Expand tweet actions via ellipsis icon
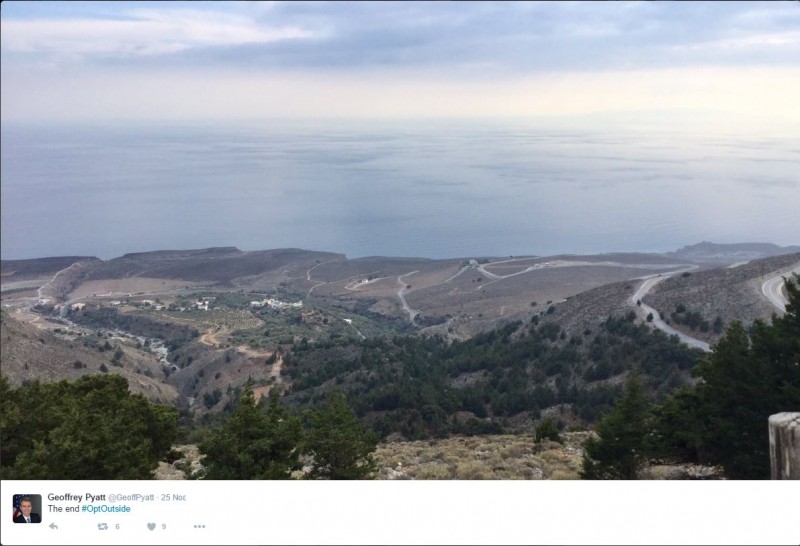 [x=199, y=527]
